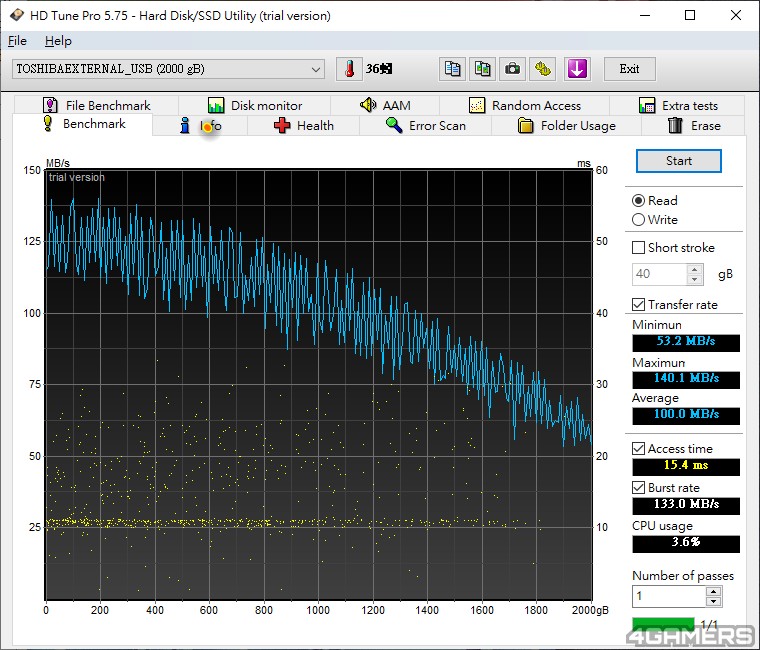
Task: Click the Erase trash can icon
Action: (x=675, y=126)
